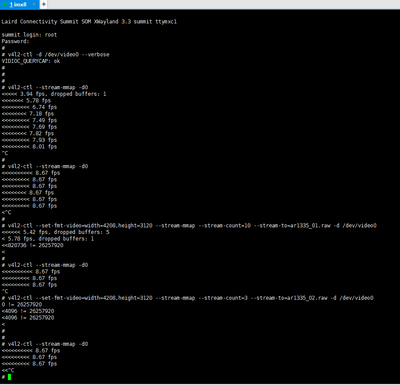Click the 6.74 fps output line
The image size is (400, 385).
[29, 107]
